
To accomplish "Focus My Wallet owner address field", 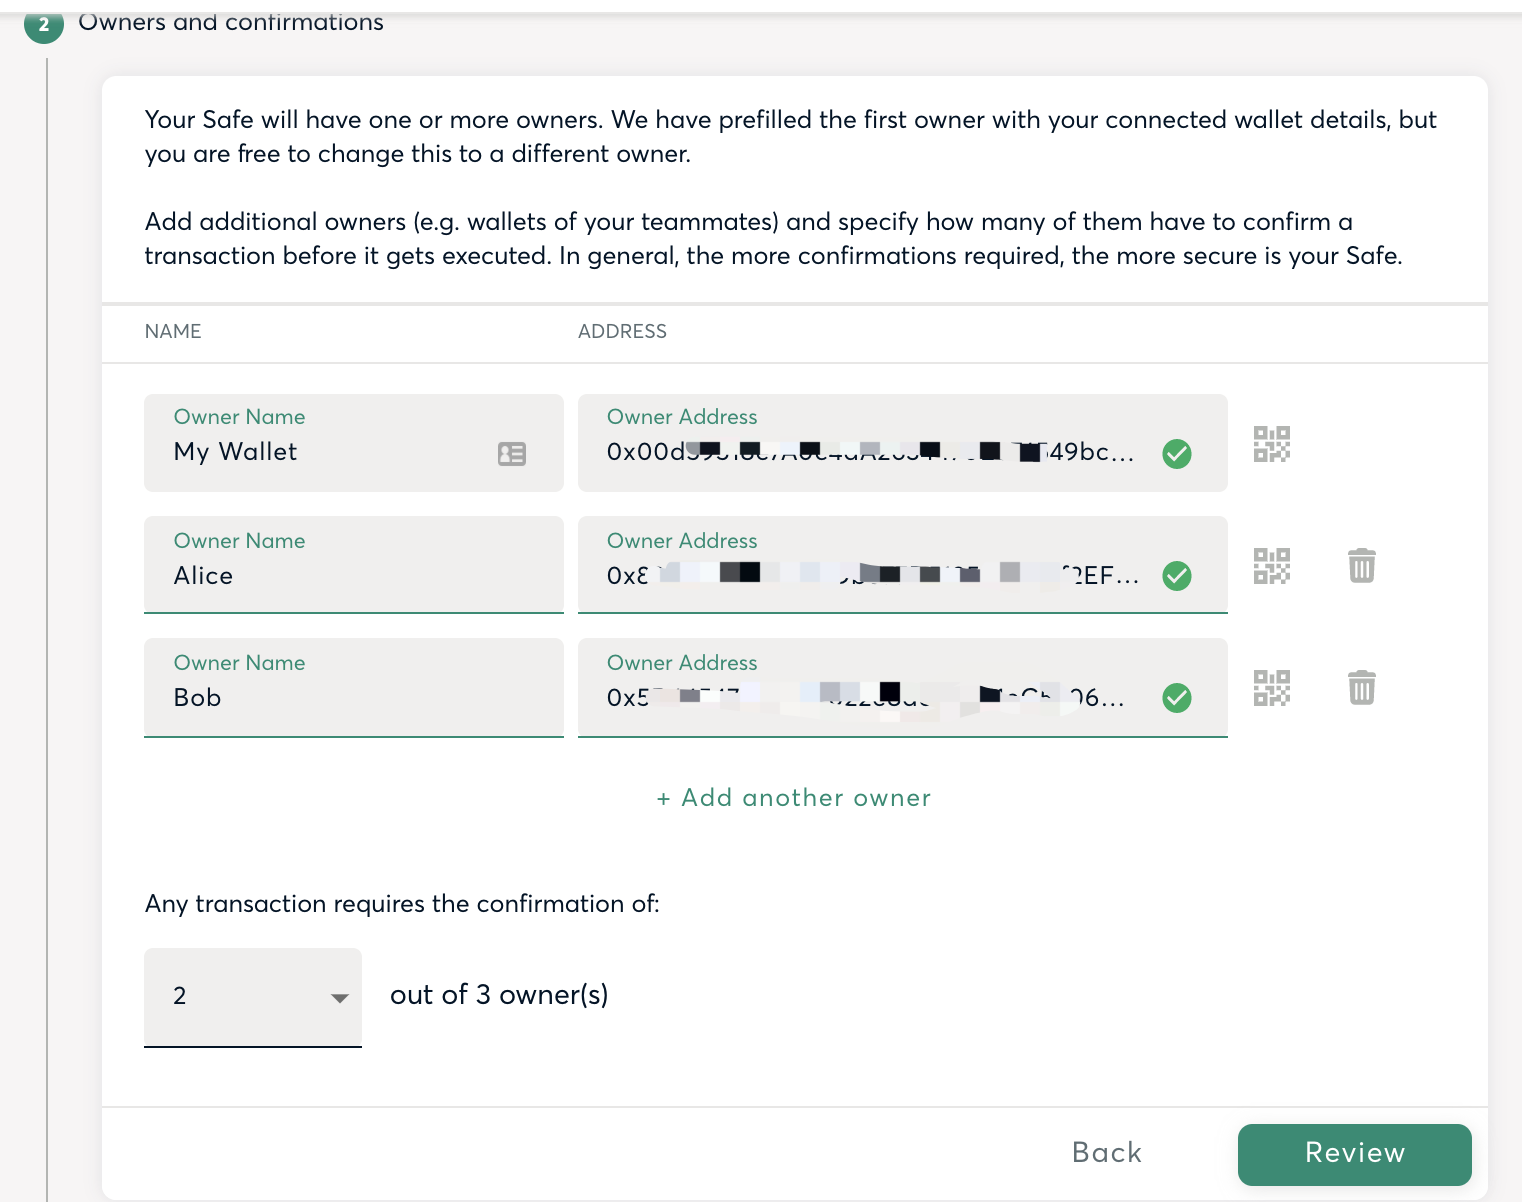I will tap(870, 452).
